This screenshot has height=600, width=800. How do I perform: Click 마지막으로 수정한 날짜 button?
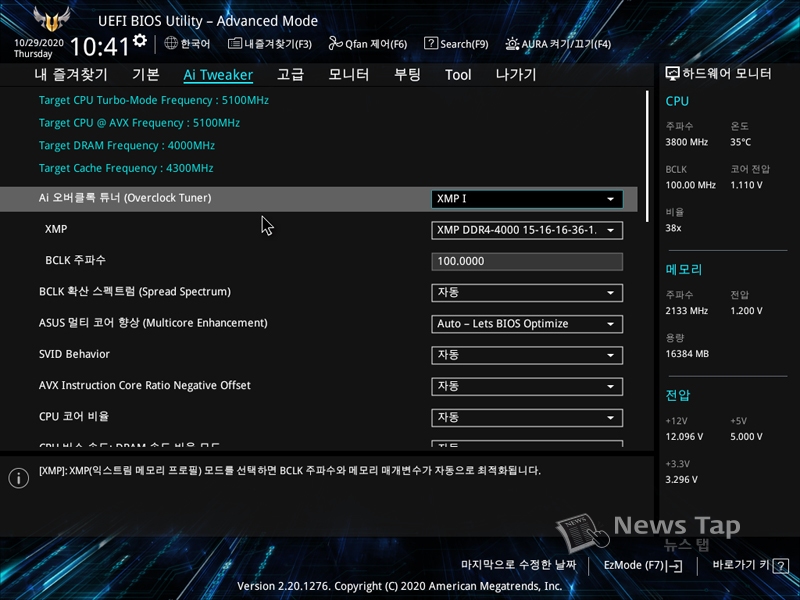point(518,565)
